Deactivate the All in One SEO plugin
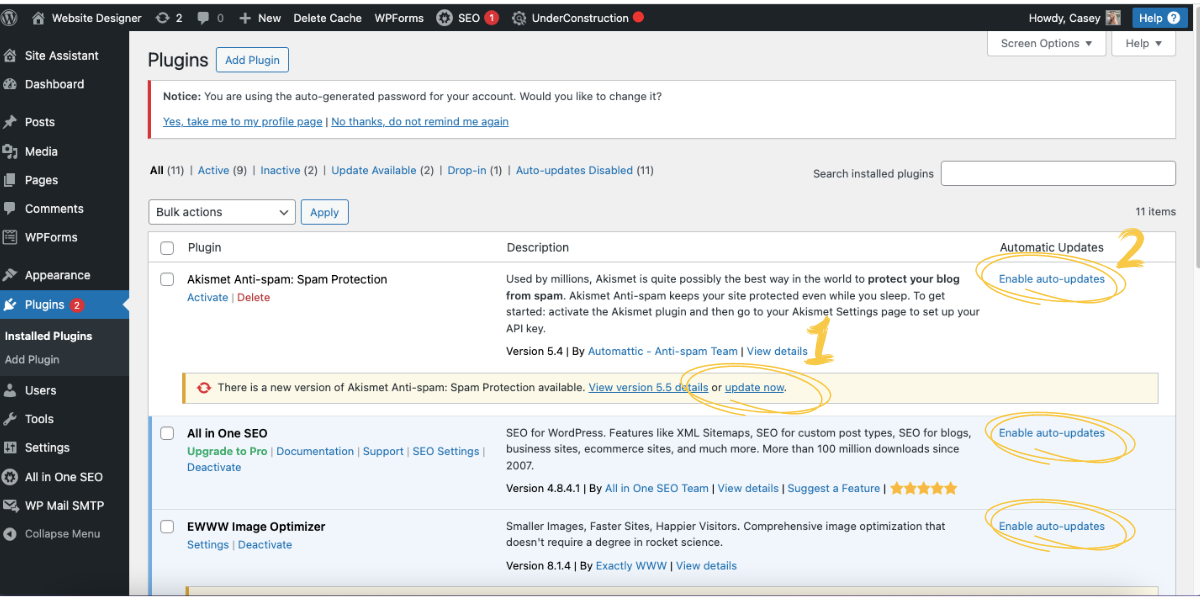 pos(214,468)
